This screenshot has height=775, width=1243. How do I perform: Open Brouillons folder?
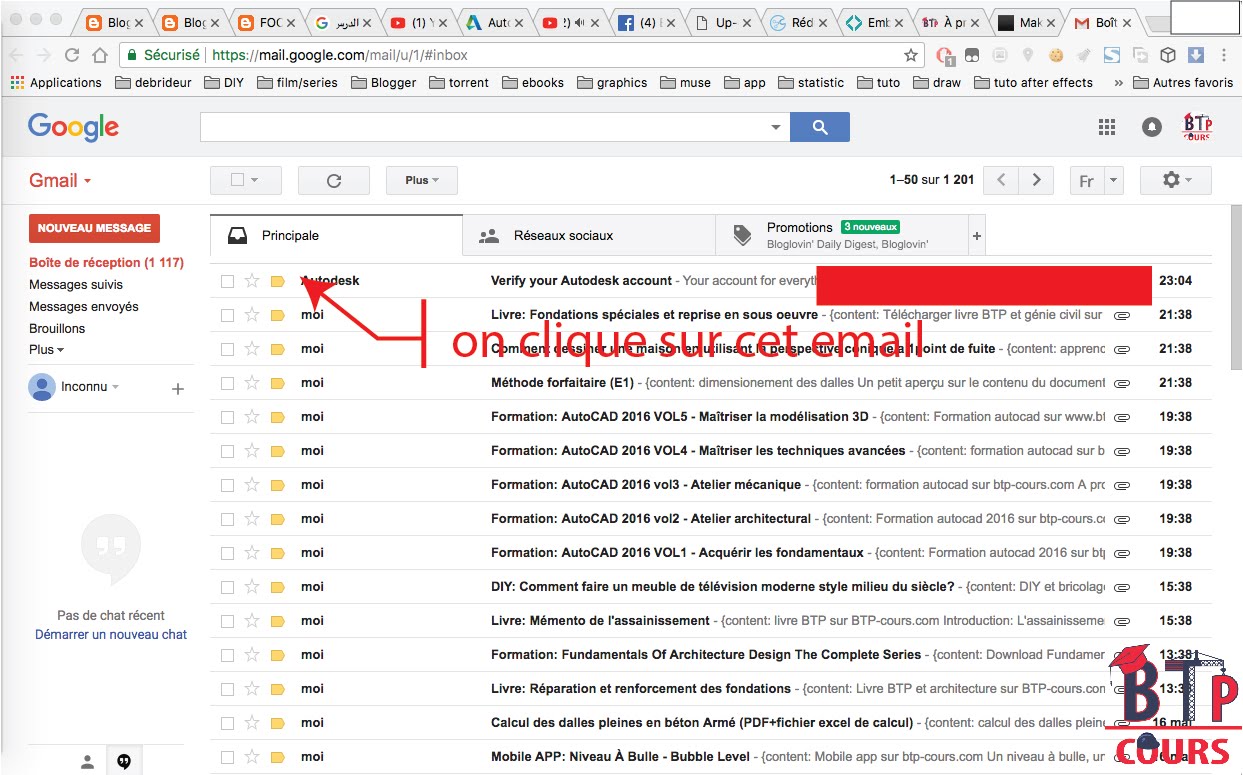coord(57,329)
